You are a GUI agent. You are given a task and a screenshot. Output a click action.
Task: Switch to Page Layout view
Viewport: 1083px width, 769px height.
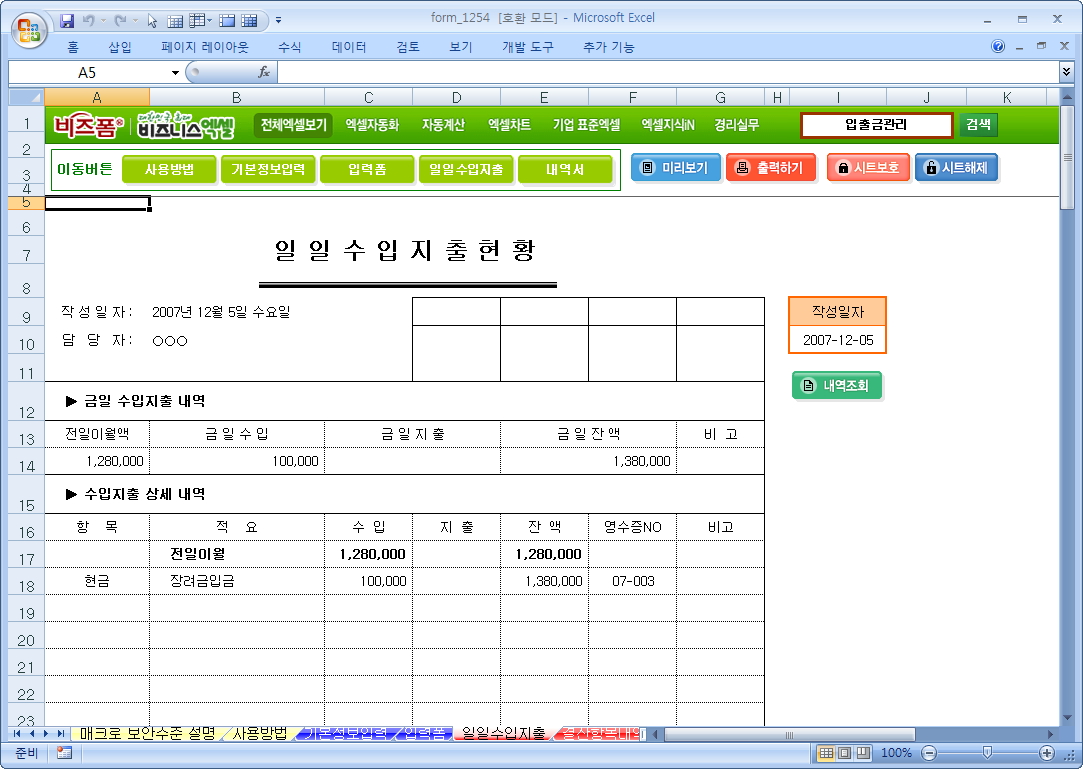[844, 753]
